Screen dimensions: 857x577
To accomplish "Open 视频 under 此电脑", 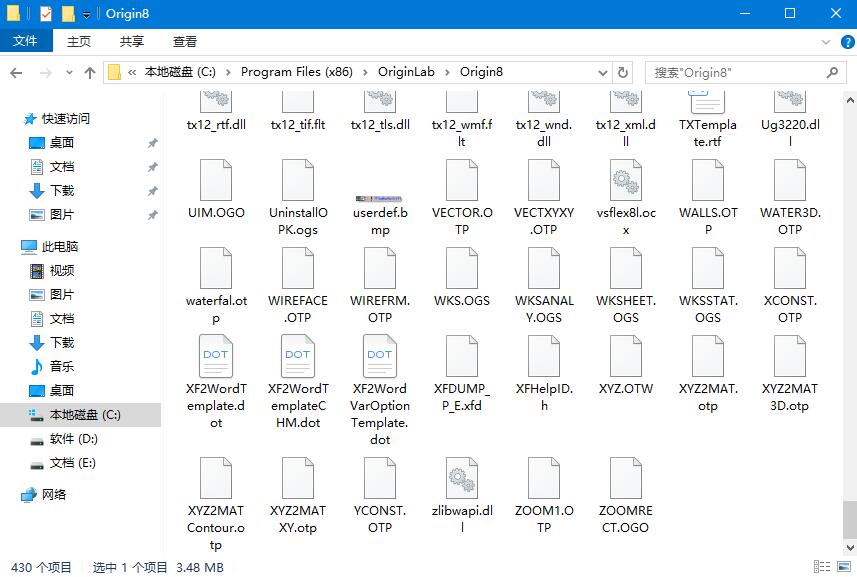I will 62,270.
